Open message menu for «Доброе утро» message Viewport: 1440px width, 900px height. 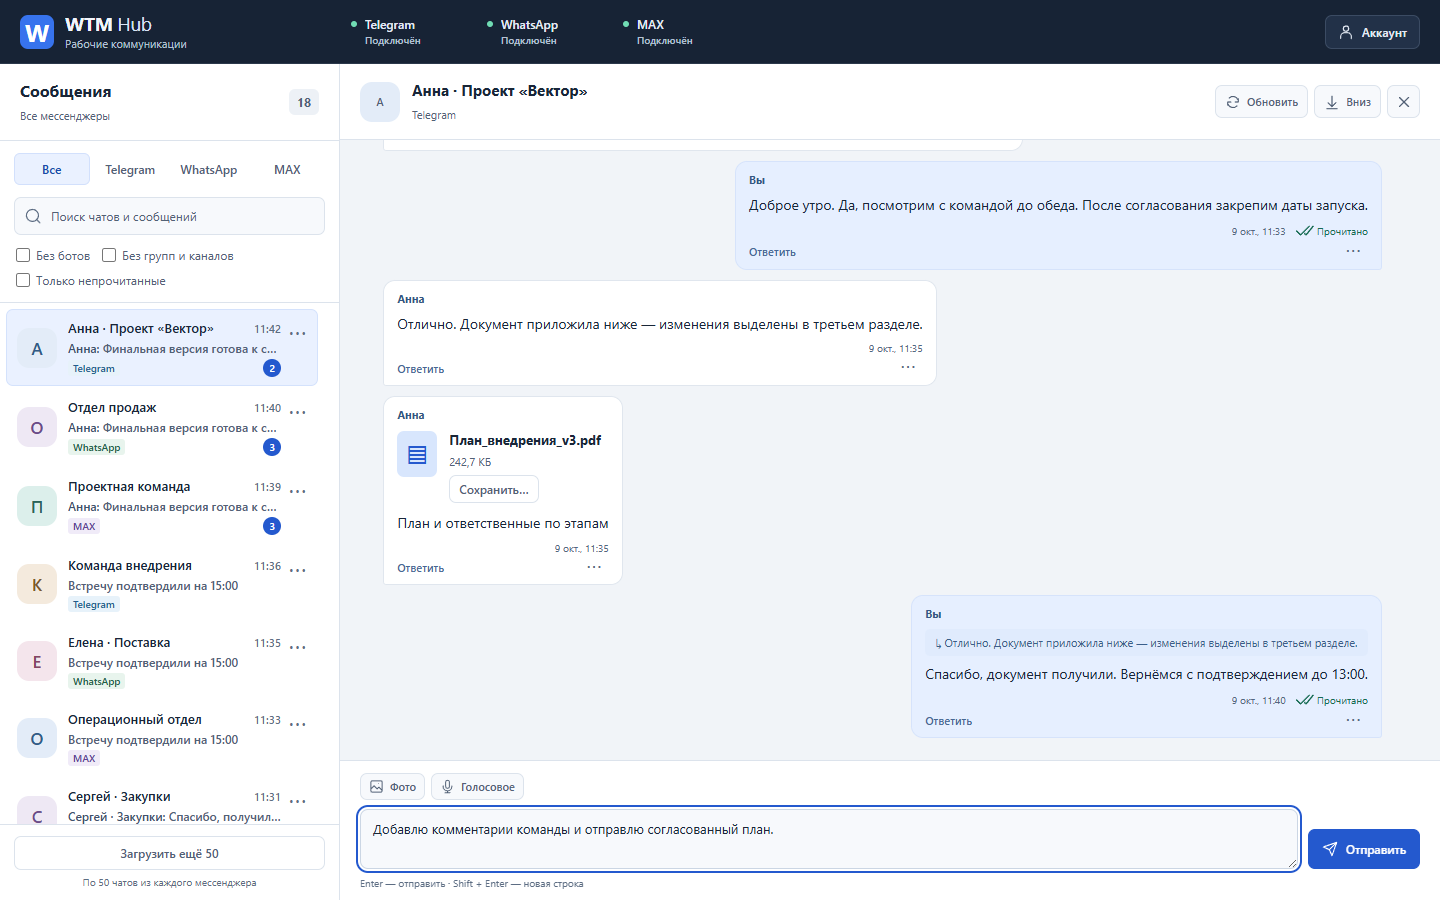click(x=1353, y=251)
